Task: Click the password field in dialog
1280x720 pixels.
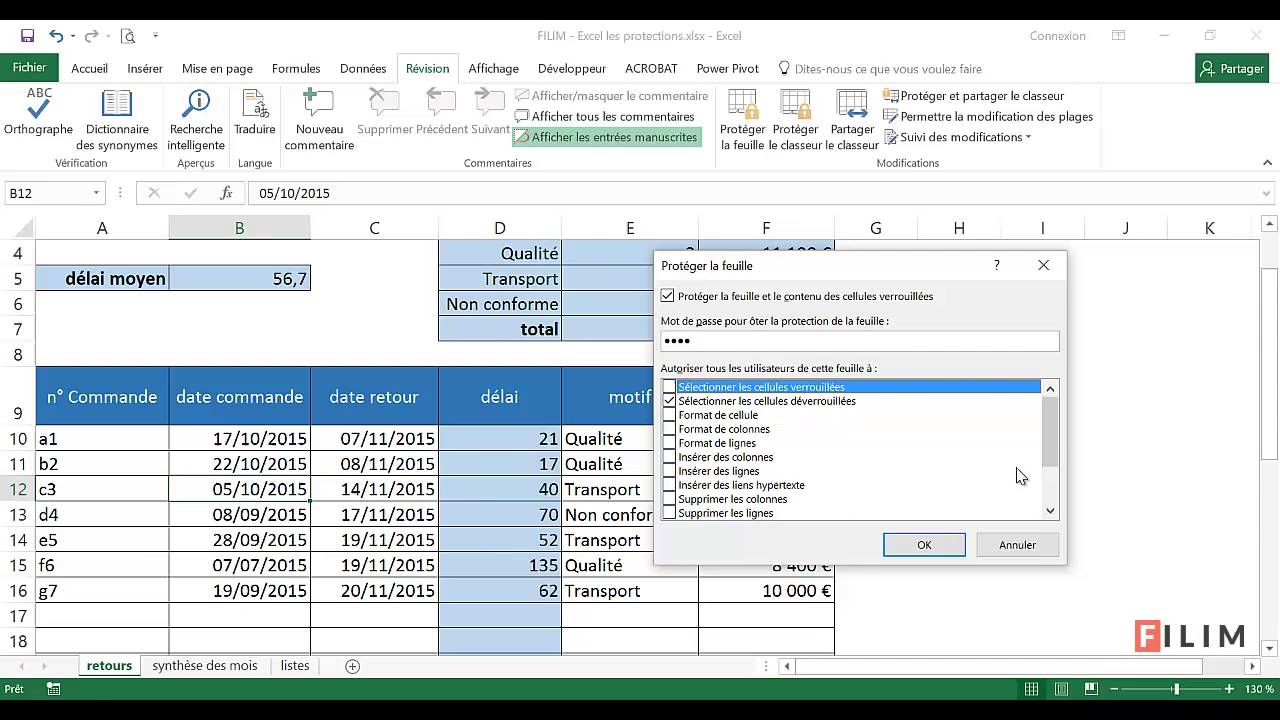Action: pyautogui.click(x=859, y=341)
